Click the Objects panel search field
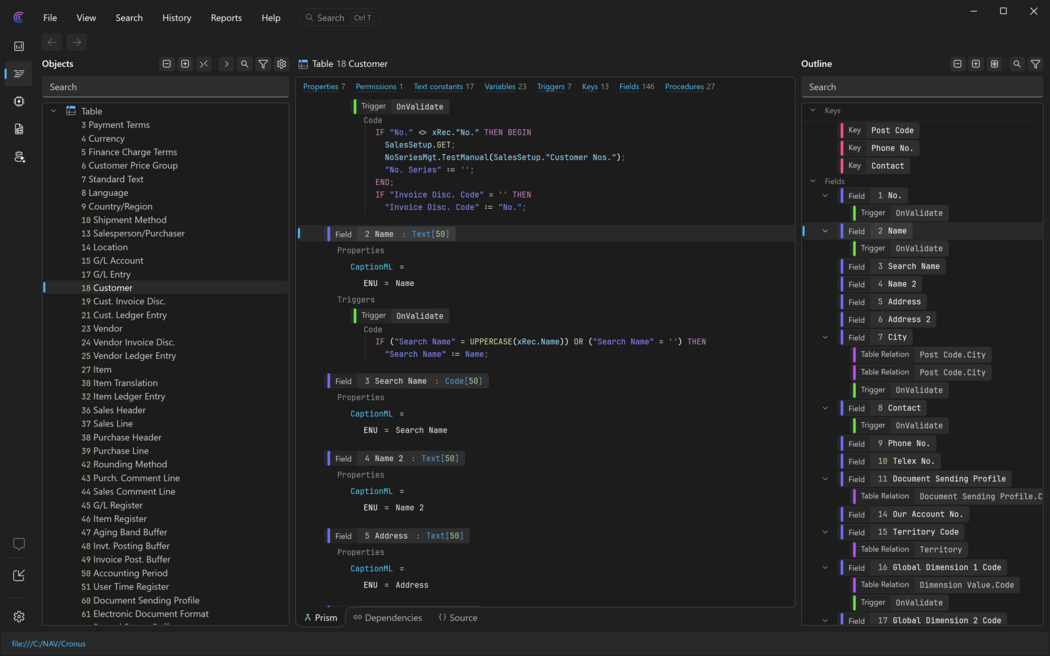The image size is (1050, 656). click(x=165, y=87)
